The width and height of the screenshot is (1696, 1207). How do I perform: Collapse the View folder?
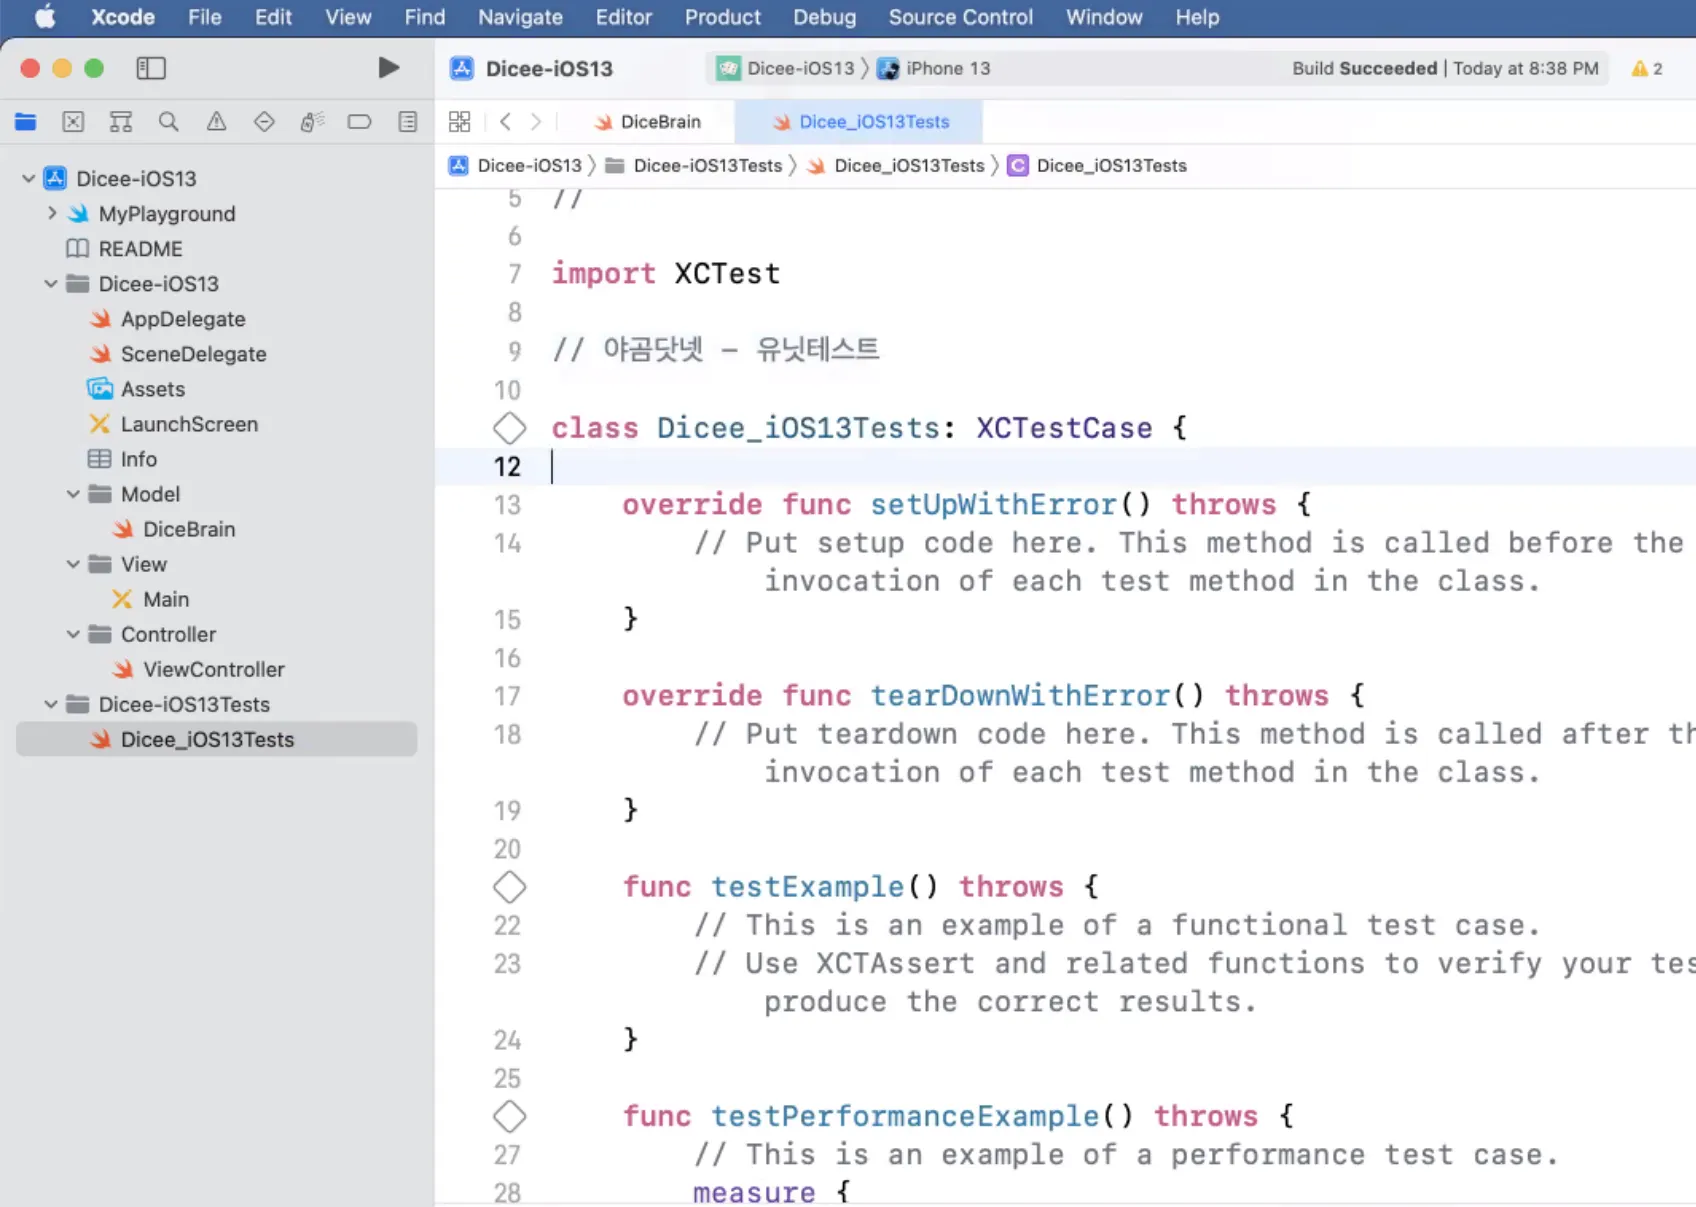pos(73,564)
